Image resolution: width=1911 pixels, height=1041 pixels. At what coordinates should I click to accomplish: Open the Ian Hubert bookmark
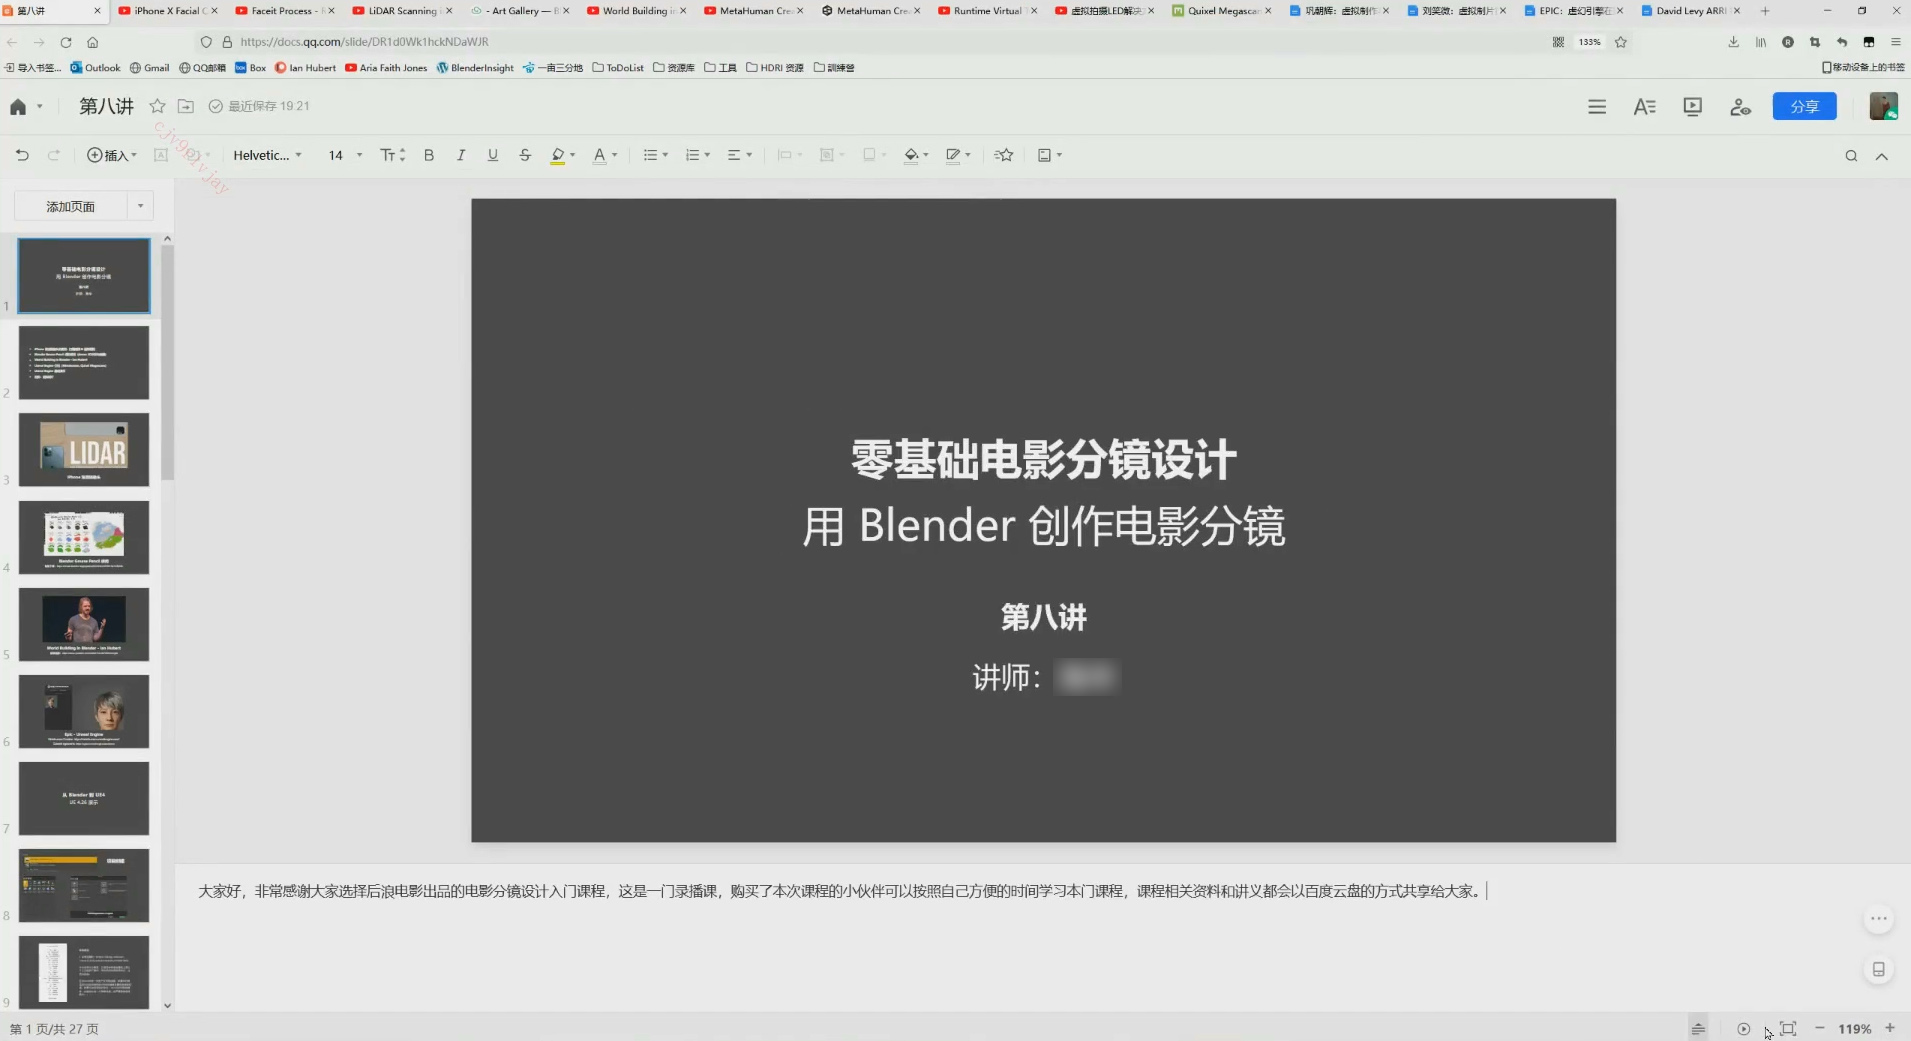(x=305, y=68)
